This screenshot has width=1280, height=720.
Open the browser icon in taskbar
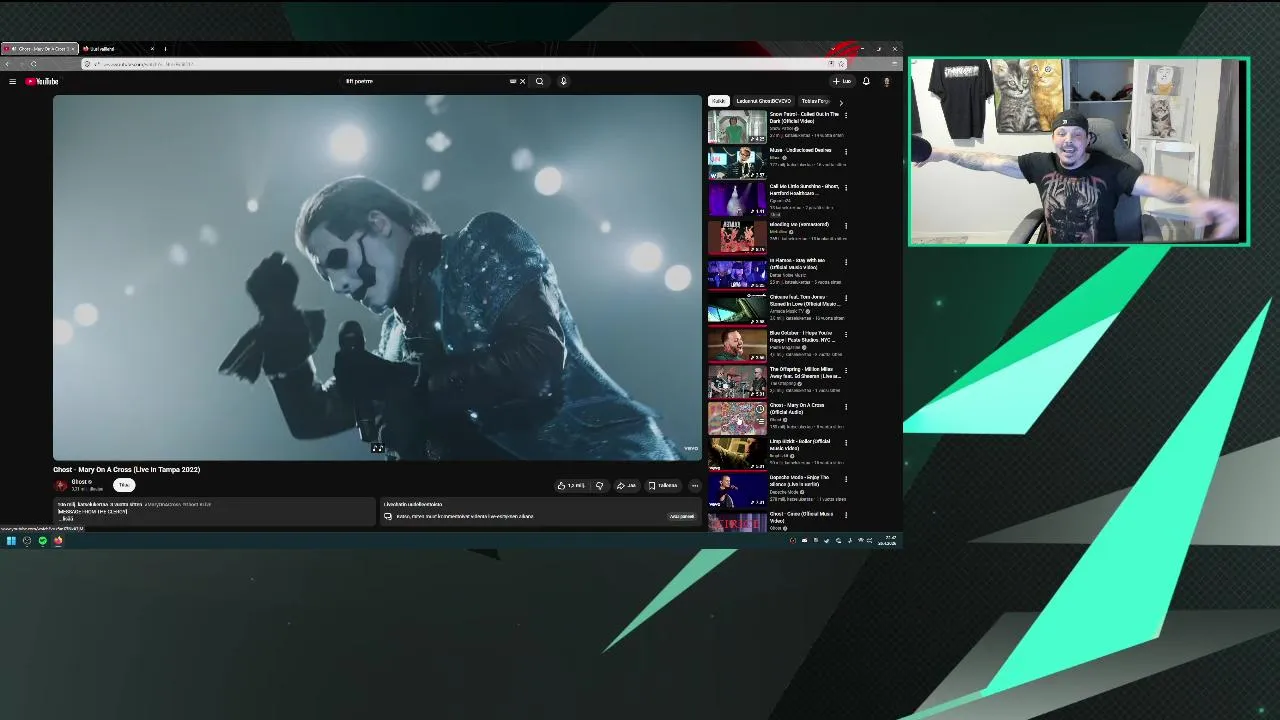(x=58, y=541)
